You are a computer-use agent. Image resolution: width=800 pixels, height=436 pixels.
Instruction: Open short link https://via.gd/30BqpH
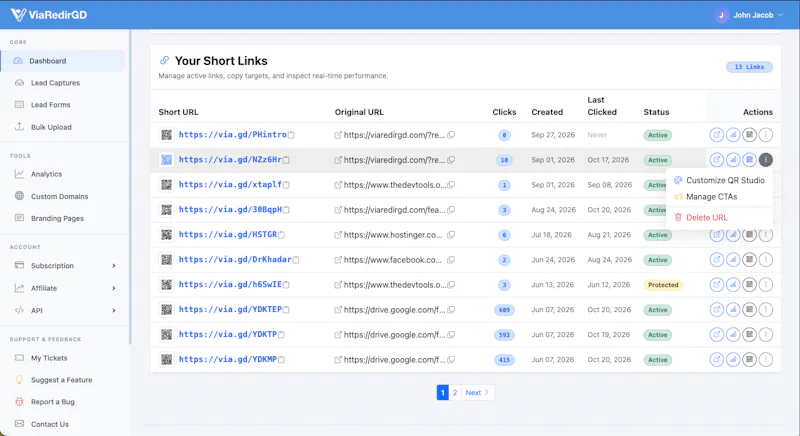click(230, 210)
